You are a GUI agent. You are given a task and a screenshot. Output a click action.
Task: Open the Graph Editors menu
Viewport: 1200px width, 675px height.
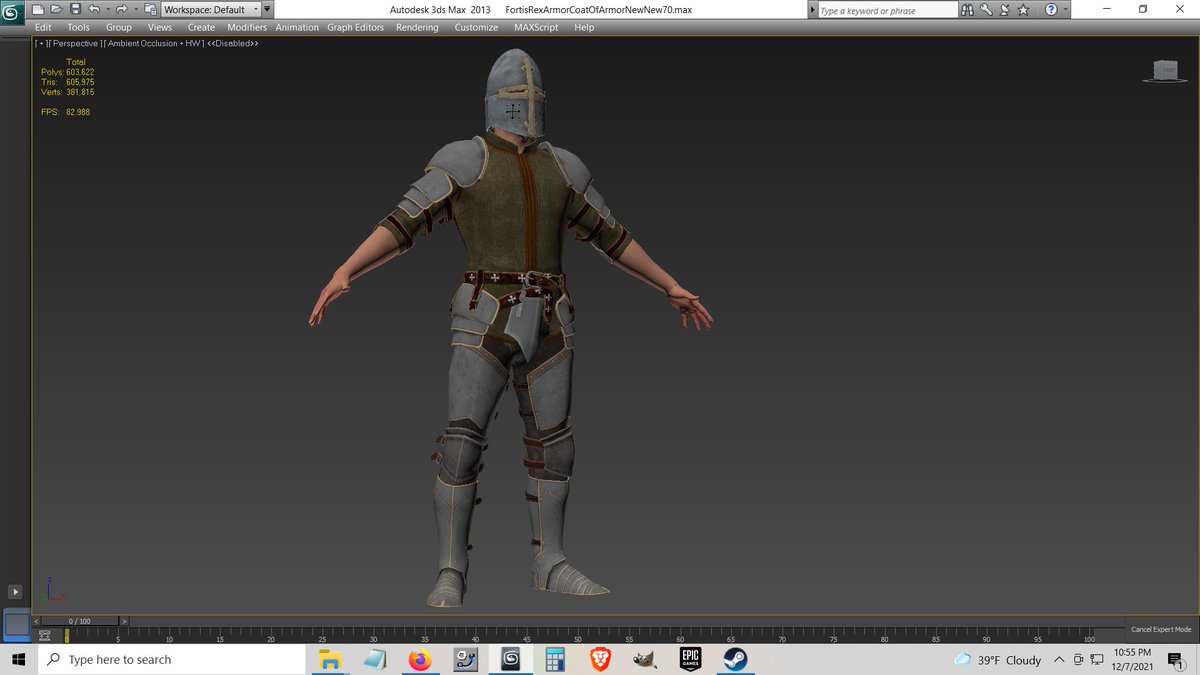[355, 27]
